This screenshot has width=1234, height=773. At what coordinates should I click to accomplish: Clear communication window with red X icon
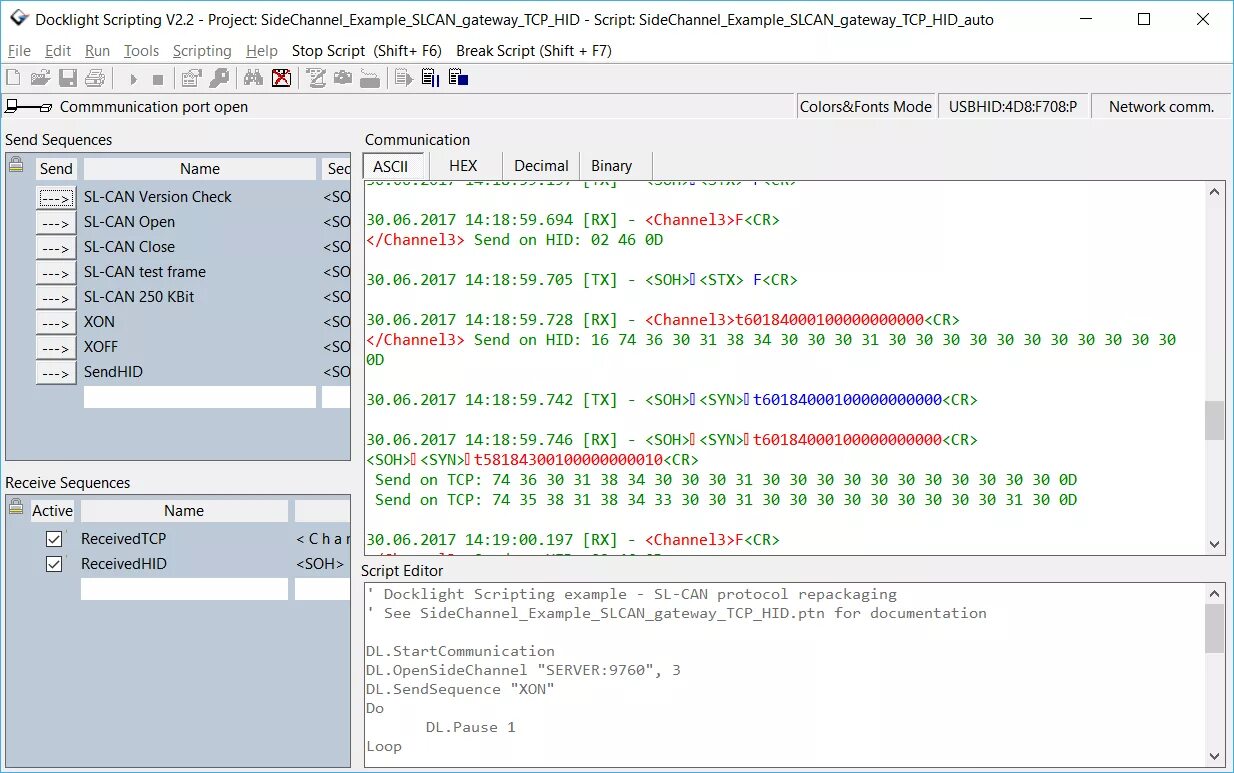click(281, 78)
